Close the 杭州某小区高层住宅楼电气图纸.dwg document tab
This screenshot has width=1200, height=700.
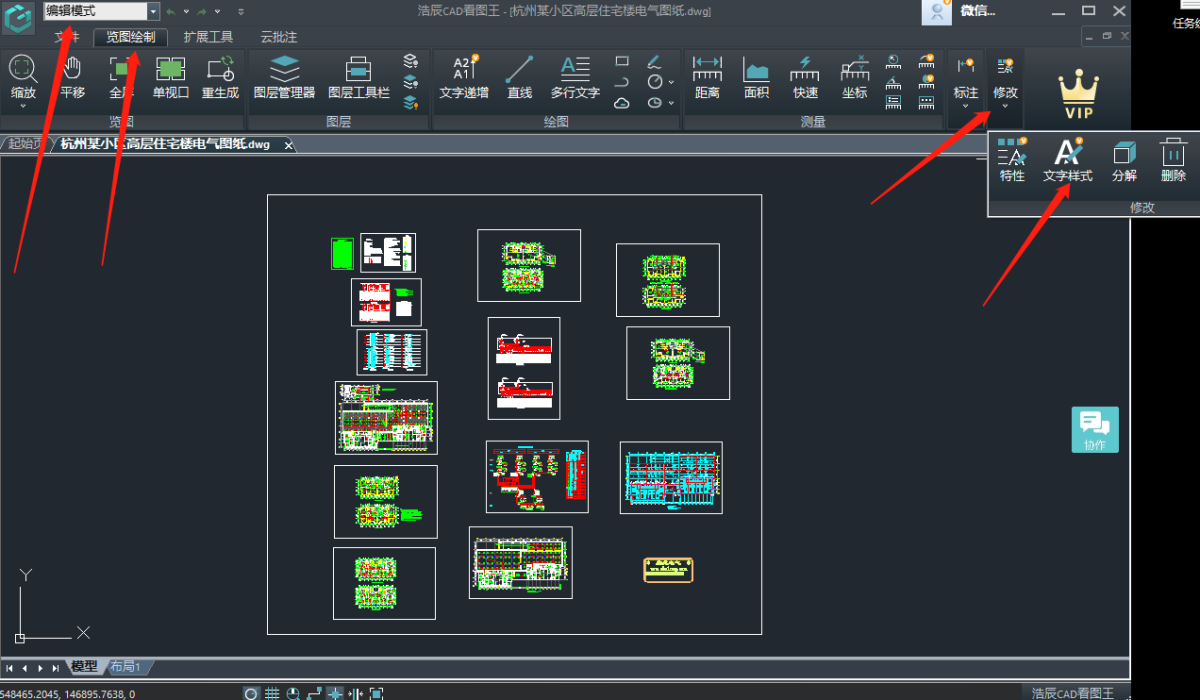tap(289, 145)
